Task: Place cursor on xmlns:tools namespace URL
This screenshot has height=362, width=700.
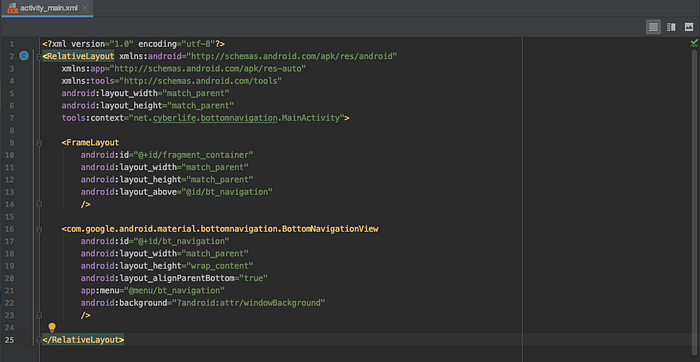Action: pos(200,81)
